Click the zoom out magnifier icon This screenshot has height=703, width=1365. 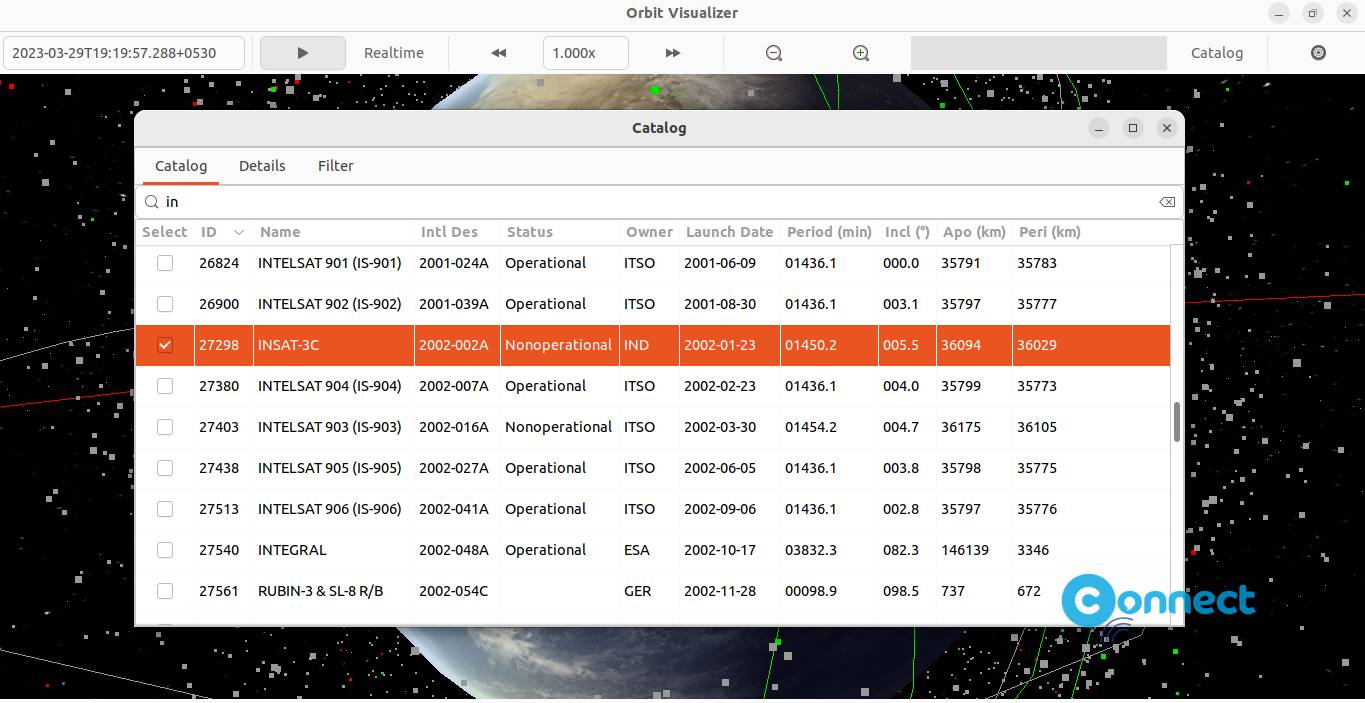tap(774, 53)
